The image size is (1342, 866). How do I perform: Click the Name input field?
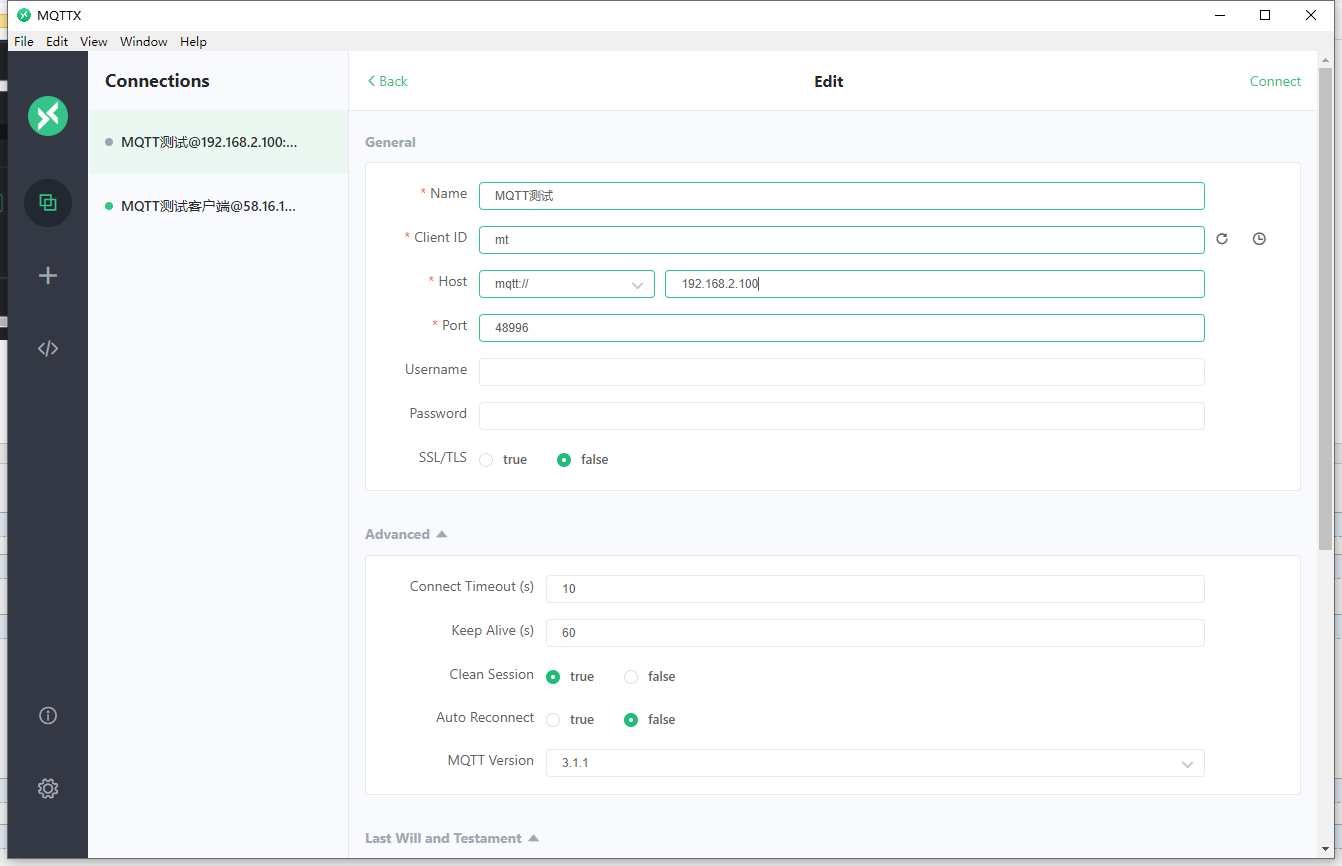click(842, 196)
